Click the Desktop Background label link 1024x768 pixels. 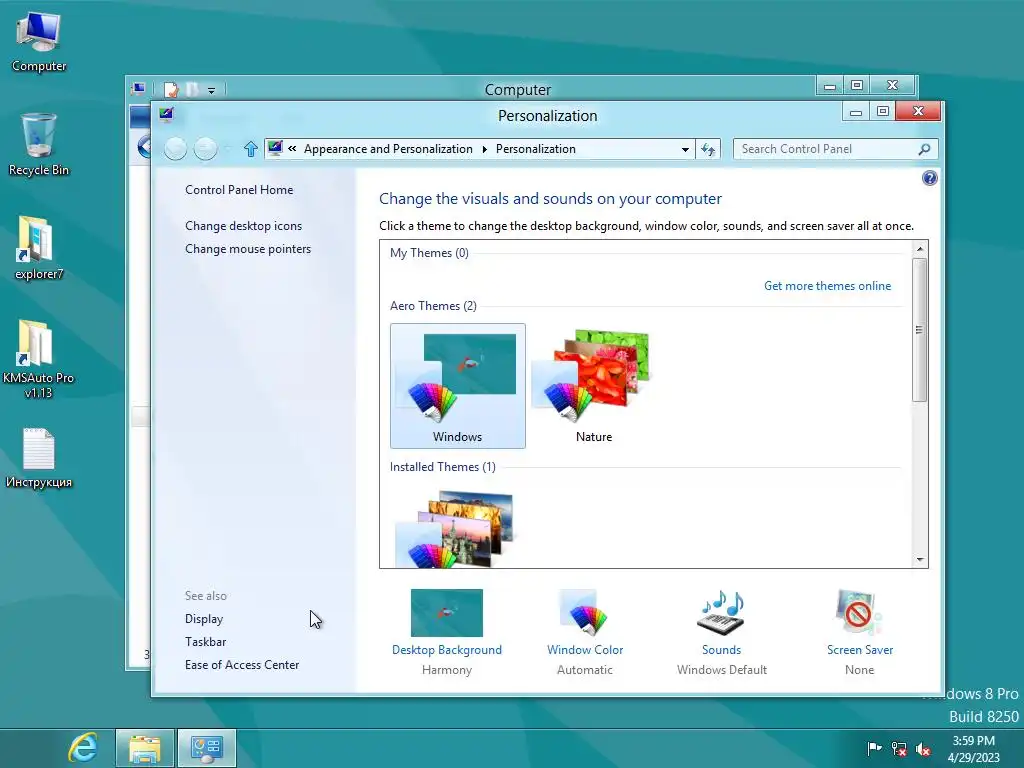pyautogui.click(x=447, y=650)
